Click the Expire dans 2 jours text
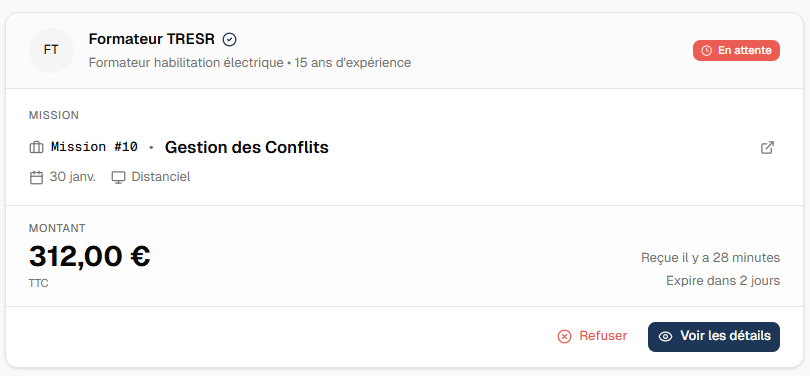 click(x=723, y=281)
